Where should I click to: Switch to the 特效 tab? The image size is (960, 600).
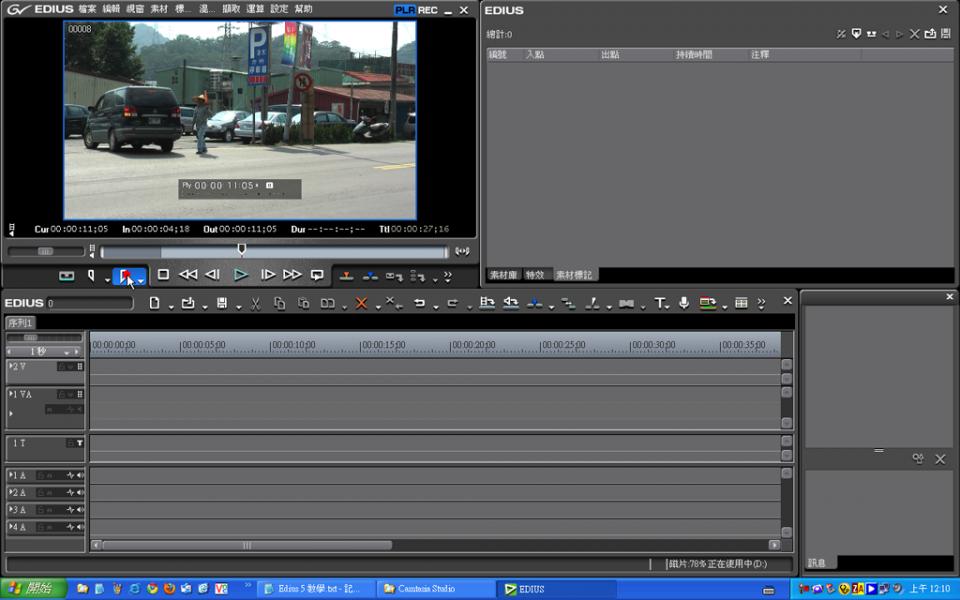535,275
